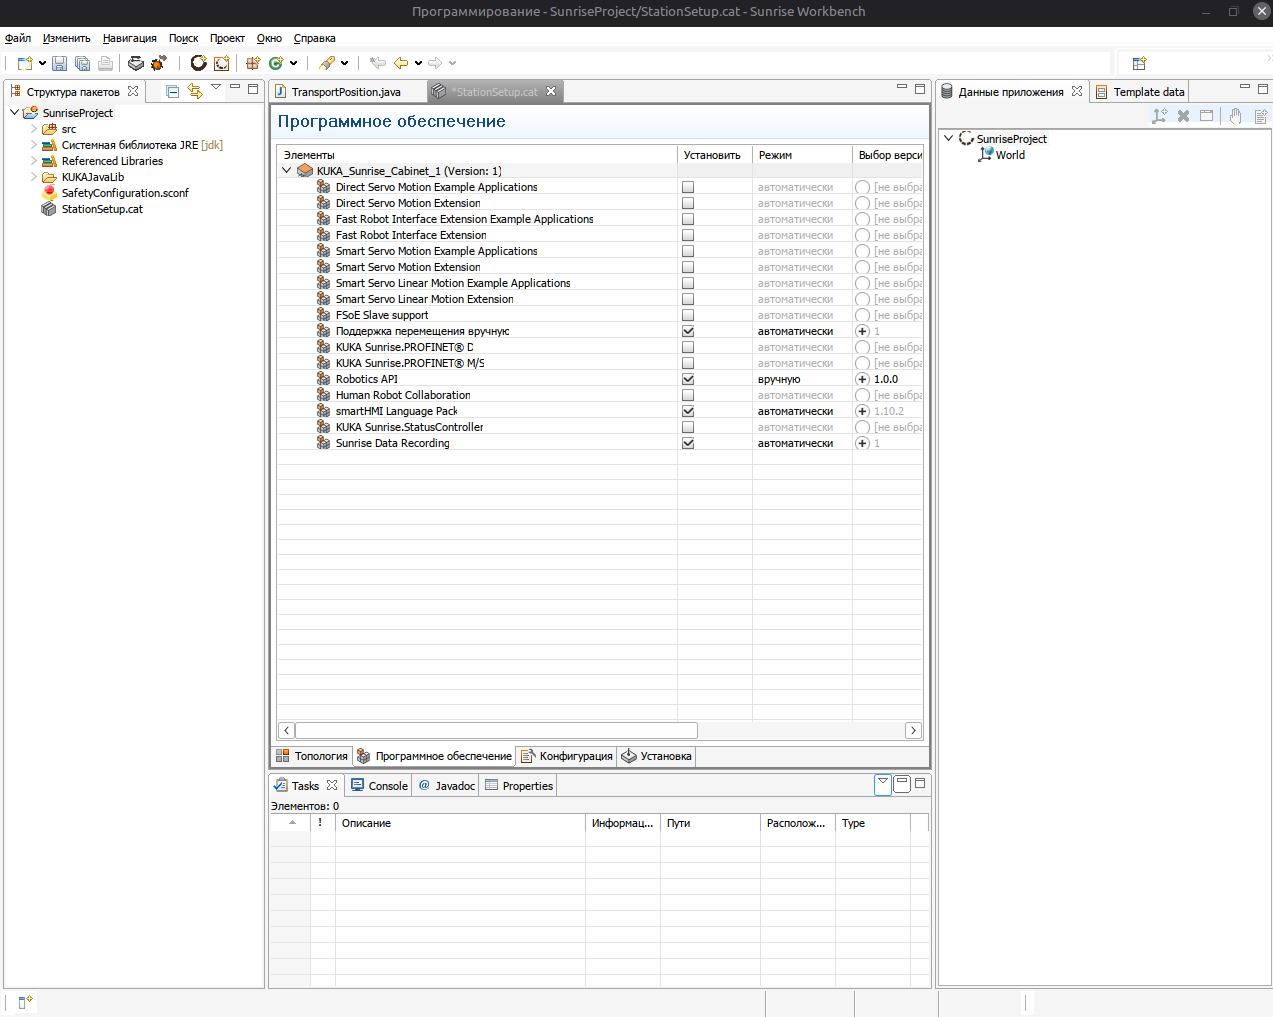Click the New Java class toolbar icon
Screen dimensions: 1273x1017
coord(276,63)
